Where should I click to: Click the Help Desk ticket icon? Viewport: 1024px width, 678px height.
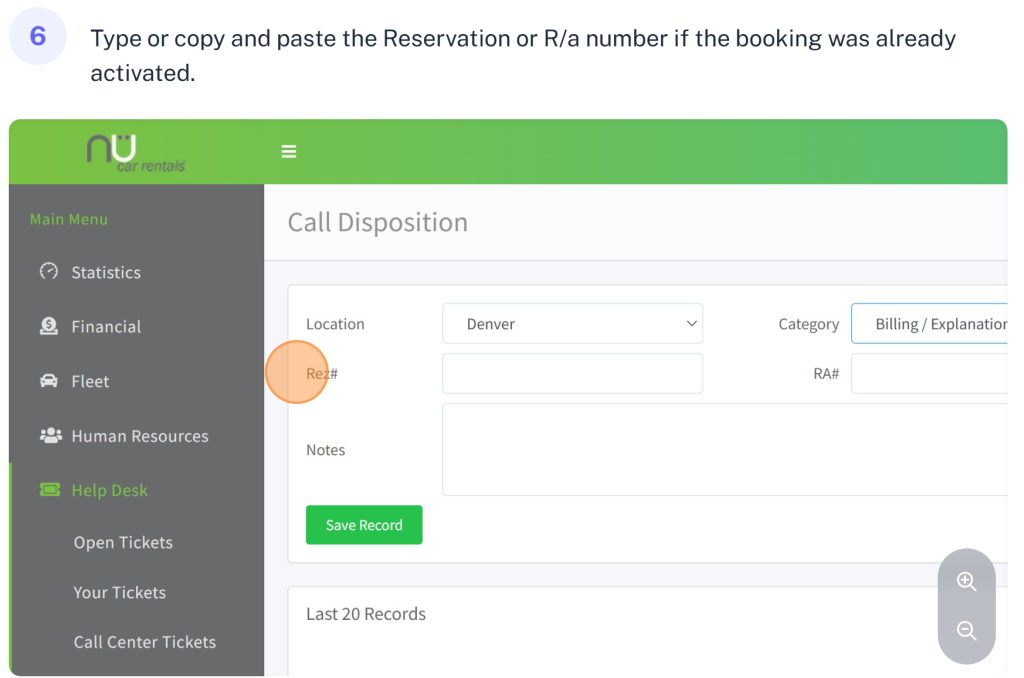tap(49, 490)
